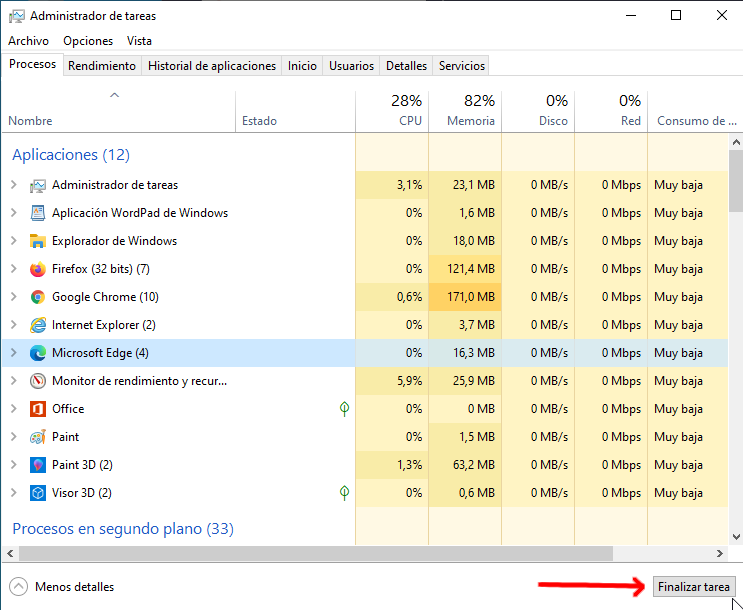Click the 63,2 MB Paint 3D memory cell
The image size is (743, 610).
point(465,464)
